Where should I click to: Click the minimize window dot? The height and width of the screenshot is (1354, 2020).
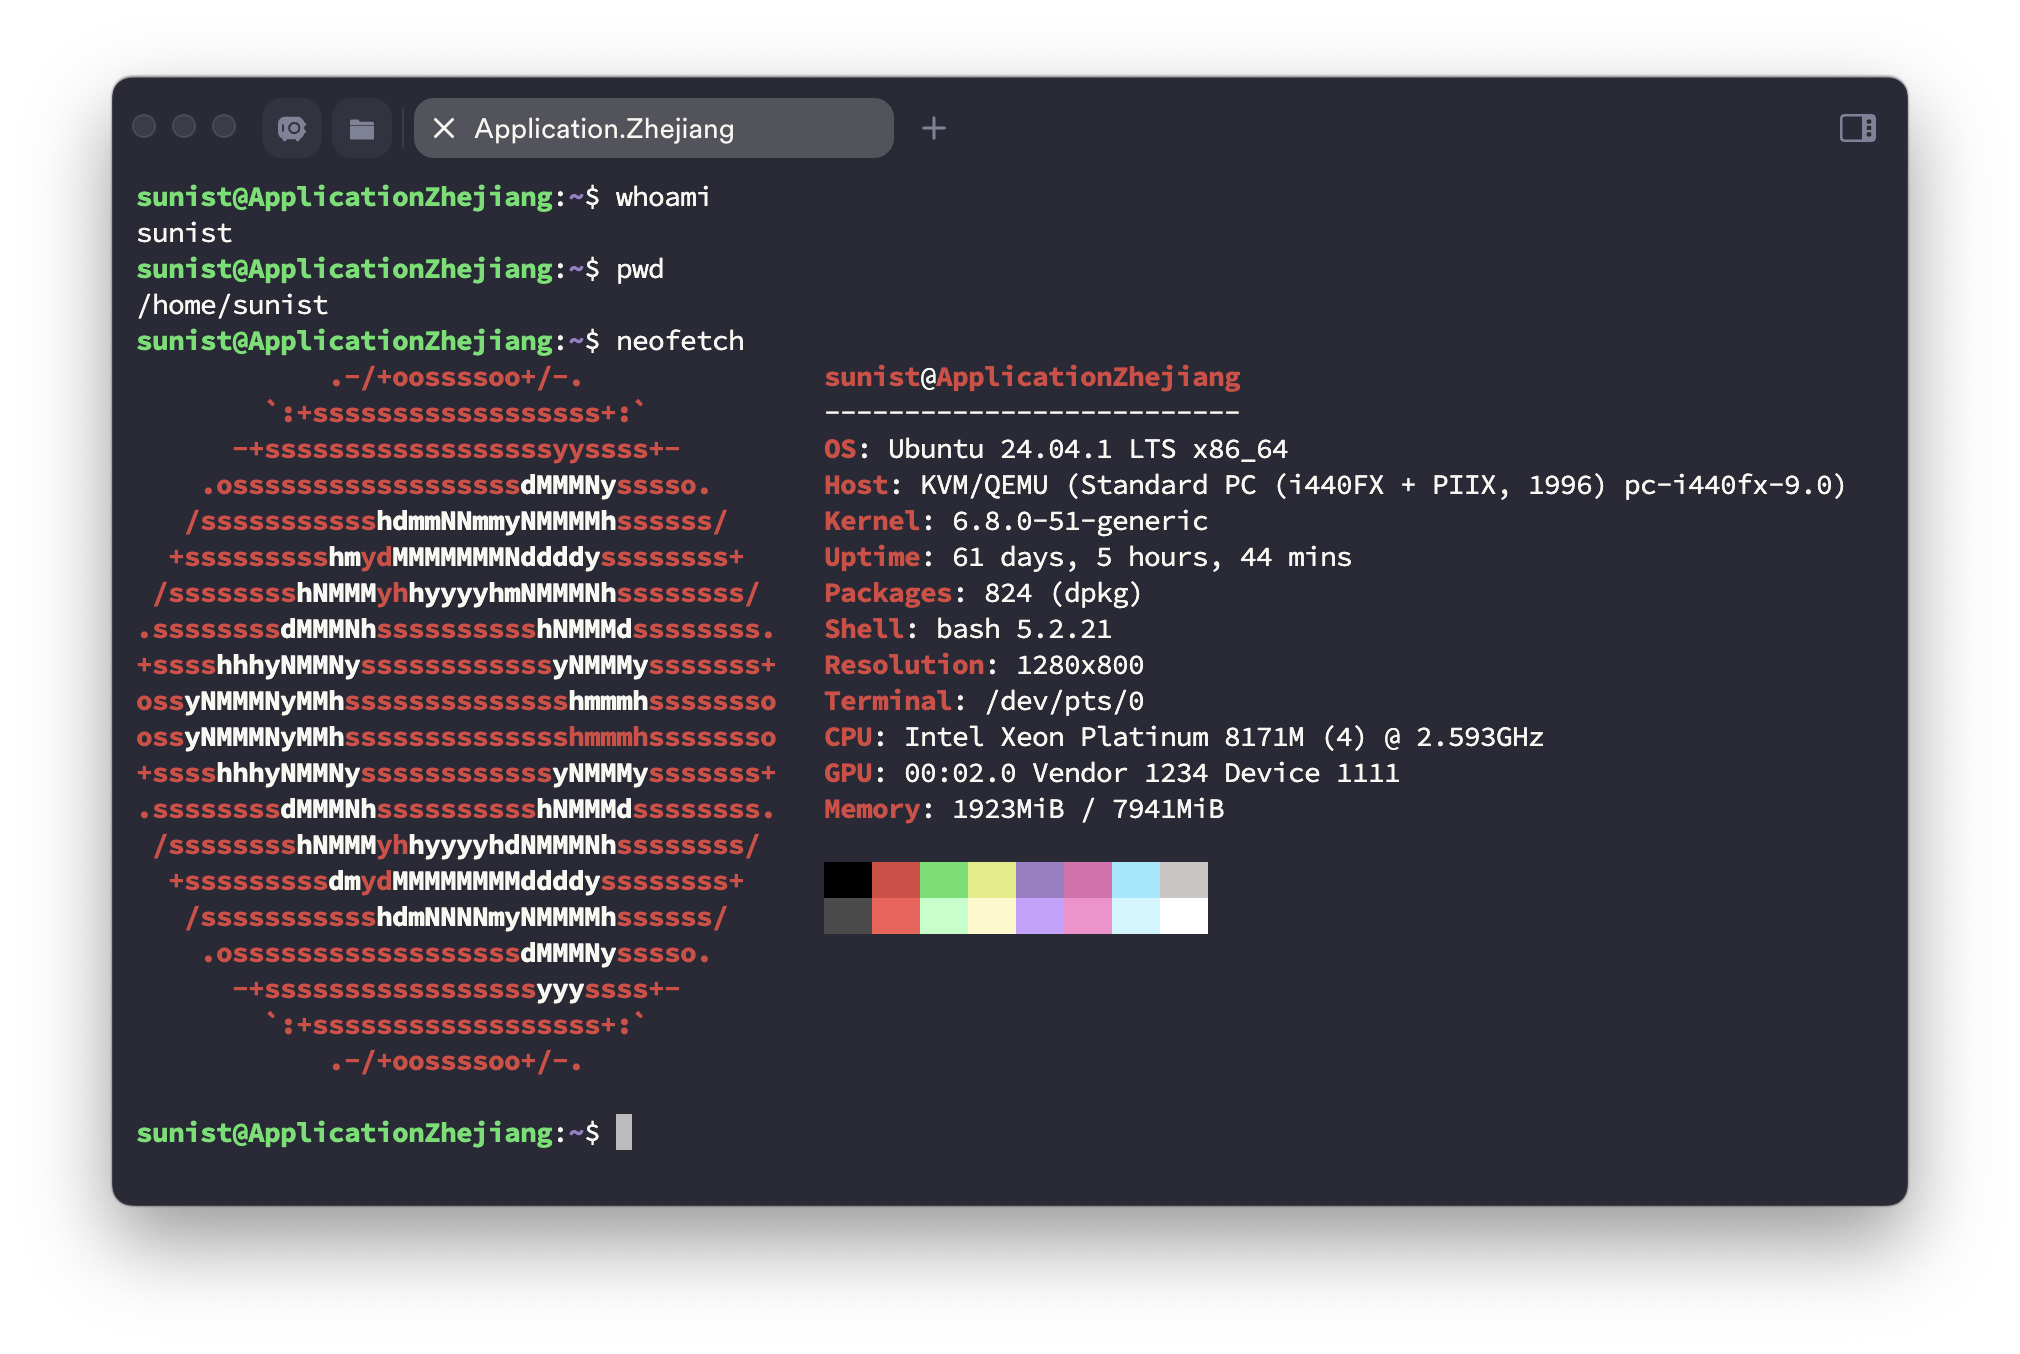pyautogui.click(x=184, y=126)
